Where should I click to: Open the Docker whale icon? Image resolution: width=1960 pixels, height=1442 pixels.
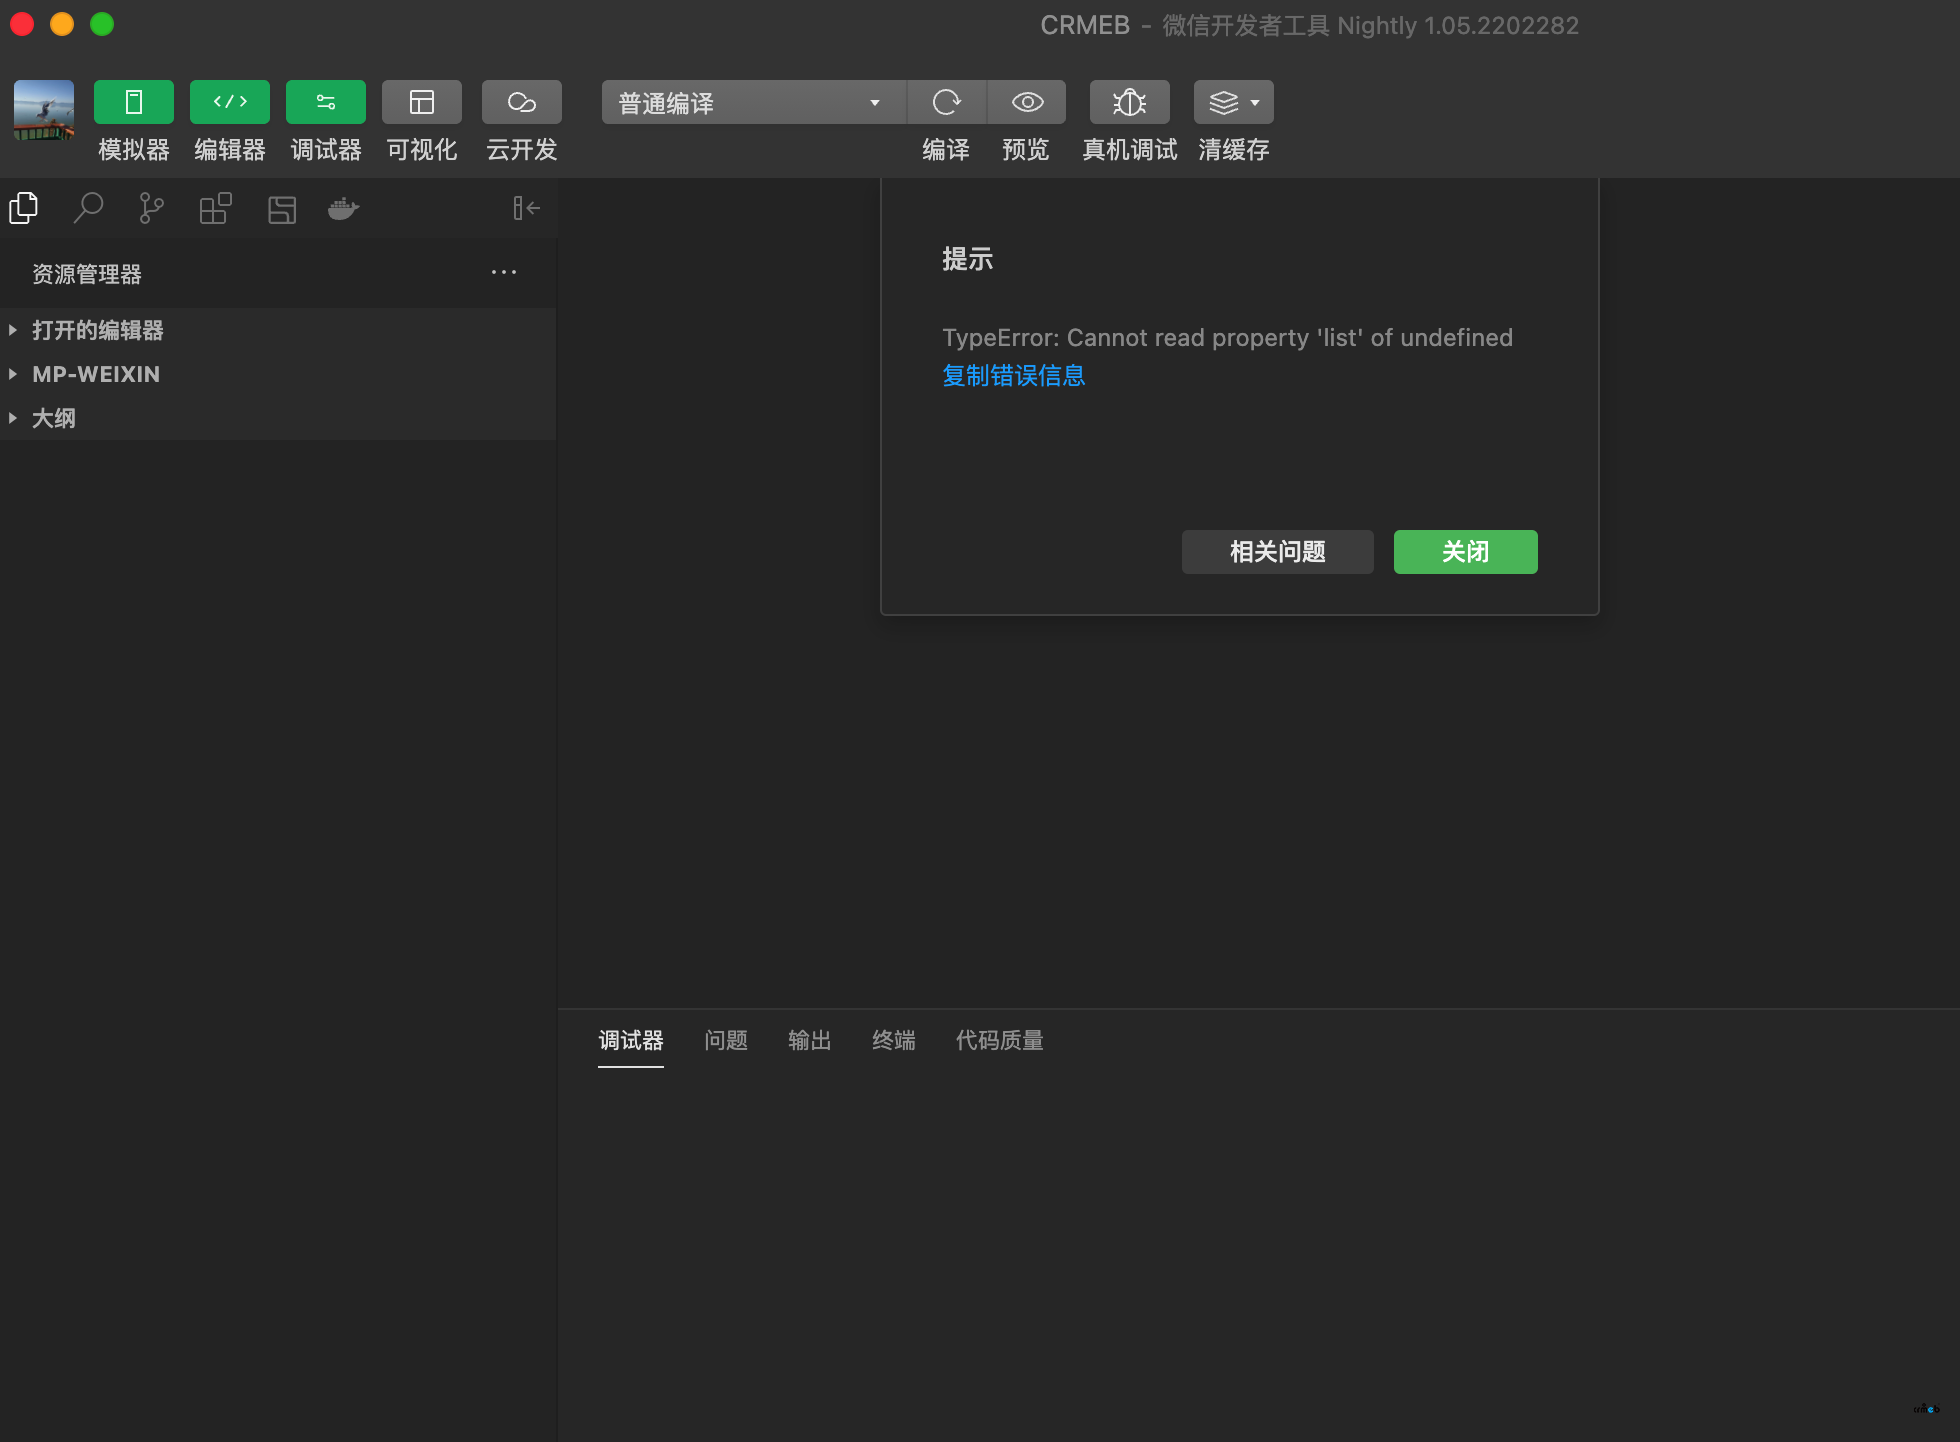344,208
